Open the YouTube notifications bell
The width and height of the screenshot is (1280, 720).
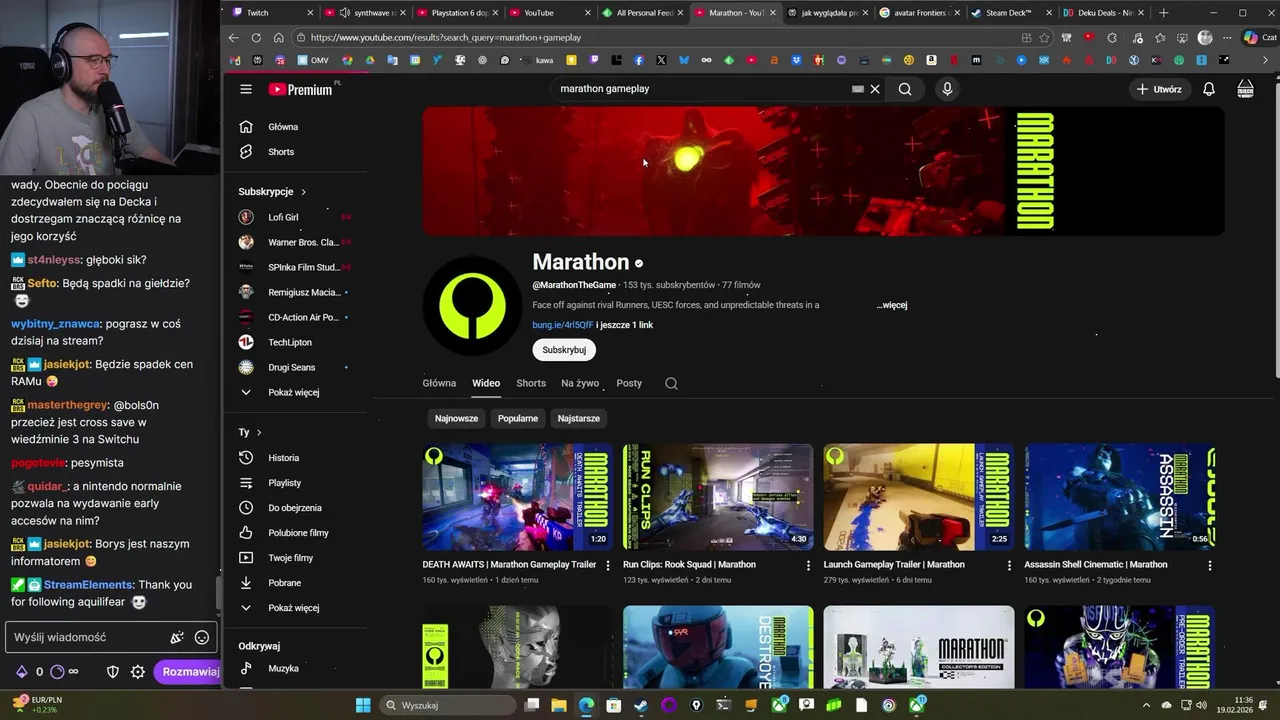point(1209,89)
